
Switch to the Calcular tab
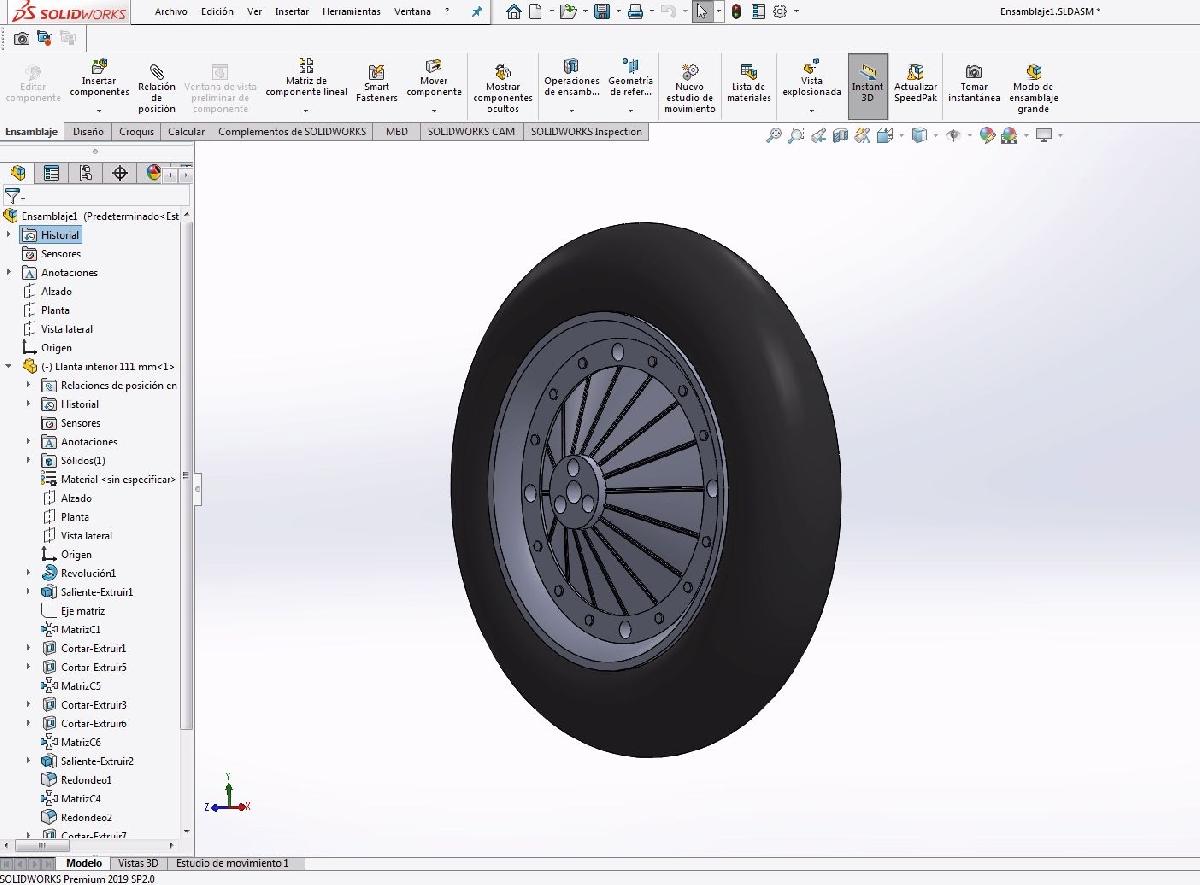(187, 131)
